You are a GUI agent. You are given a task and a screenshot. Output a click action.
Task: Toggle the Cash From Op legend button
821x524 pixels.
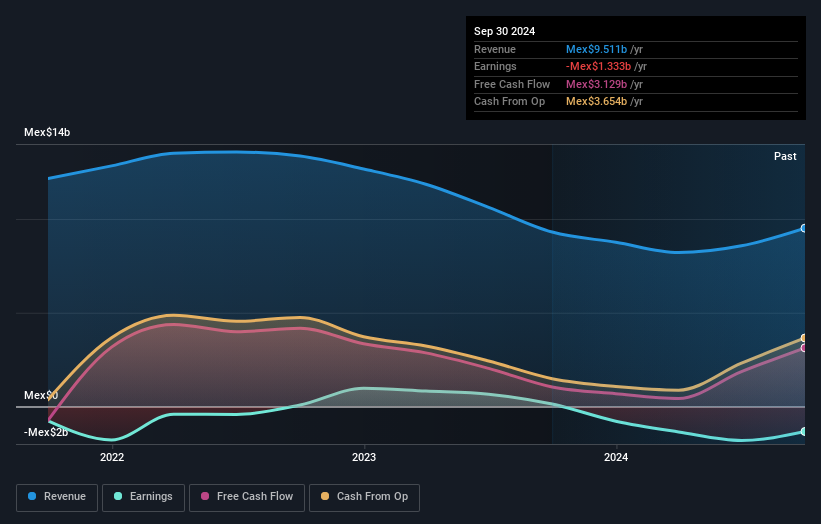(x=364, y=497)
